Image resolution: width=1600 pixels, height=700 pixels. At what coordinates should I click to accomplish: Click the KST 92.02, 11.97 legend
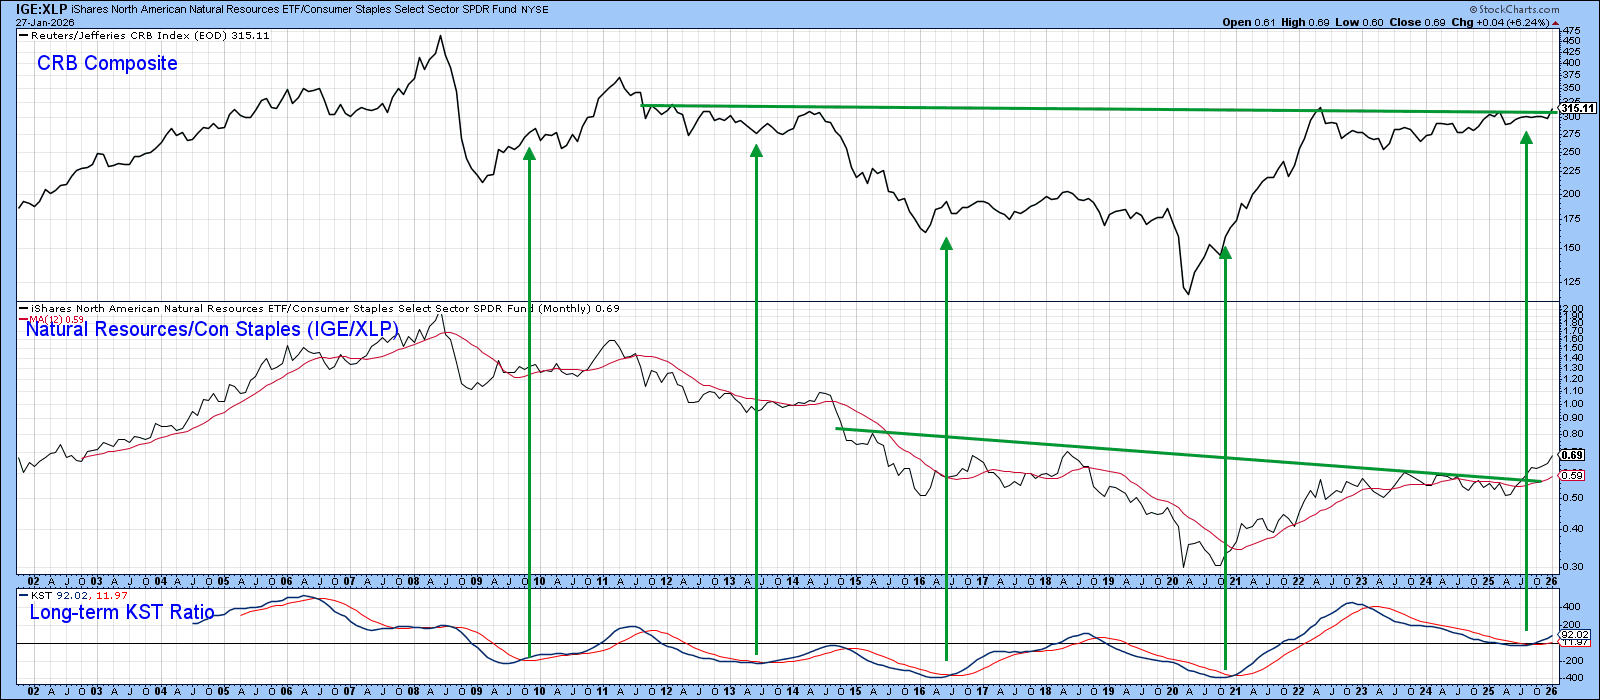(x=74, y=596)
